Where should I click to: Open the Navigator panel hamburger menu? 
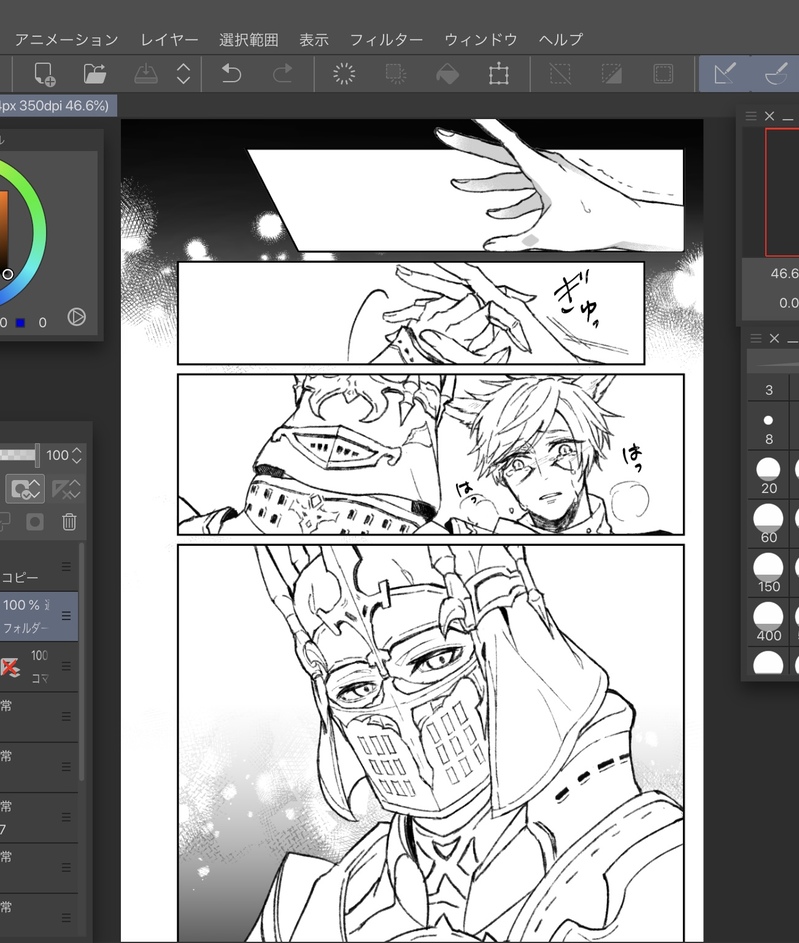pos(751,116)
